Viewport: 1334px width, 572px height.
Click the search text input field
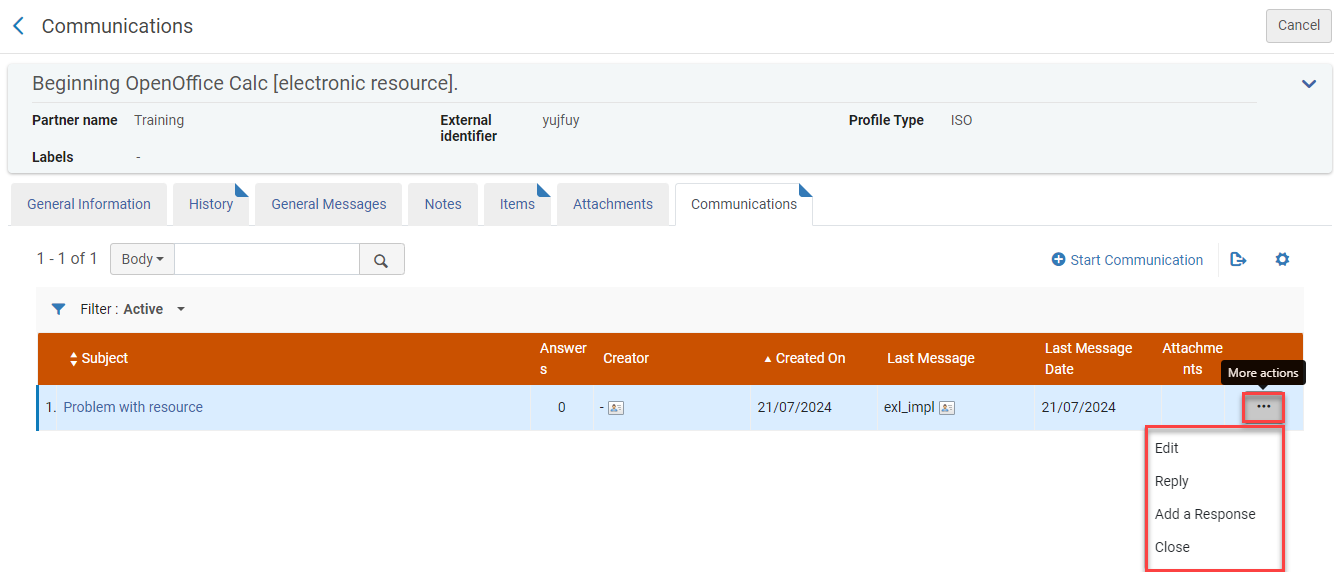tap(266, 259)
